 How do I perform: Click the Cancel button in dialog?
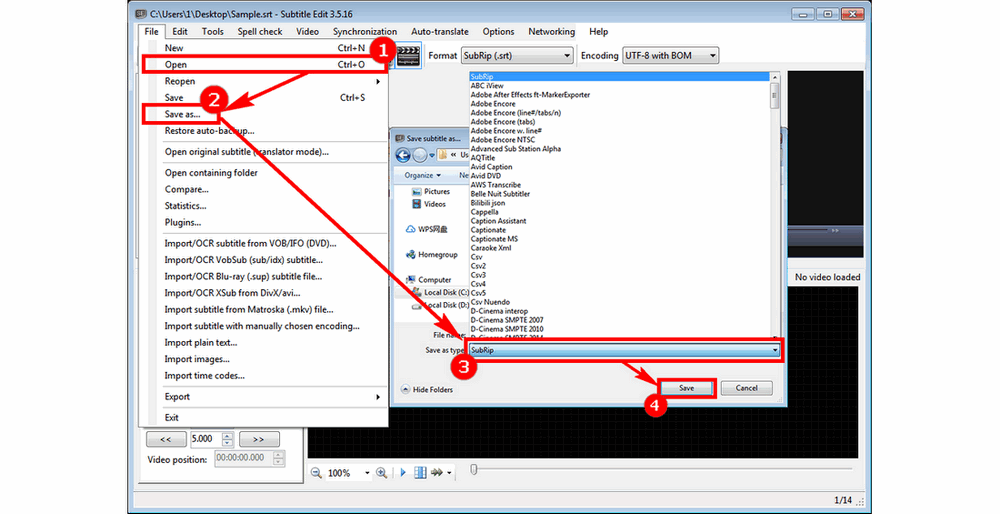pyautogui.click(x=746, y=388)
